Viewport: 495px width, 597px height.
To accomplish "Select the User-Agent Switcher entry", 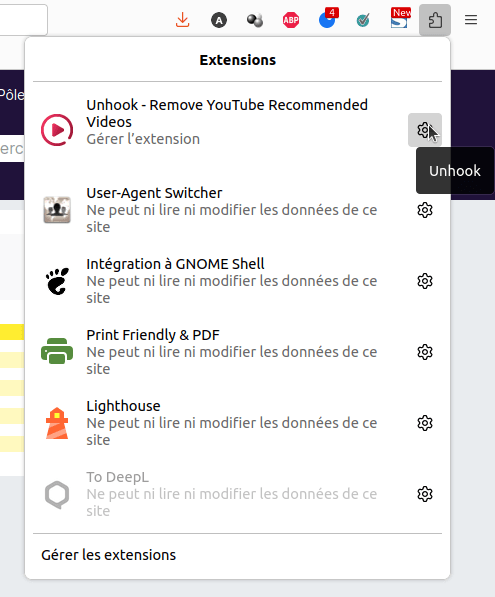I will 219,210.
